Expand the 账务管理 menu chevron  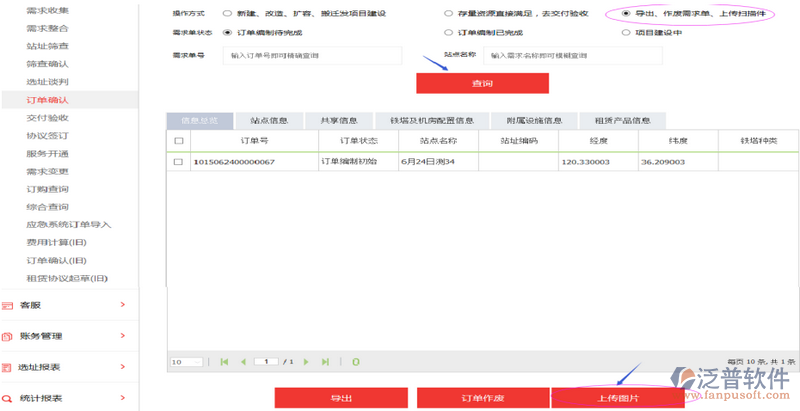tap(122, 336)
